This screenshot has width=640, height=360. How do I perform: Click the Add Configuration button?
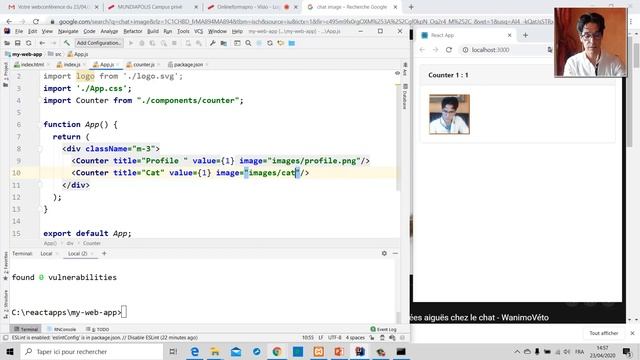click(x=99, y=43)
